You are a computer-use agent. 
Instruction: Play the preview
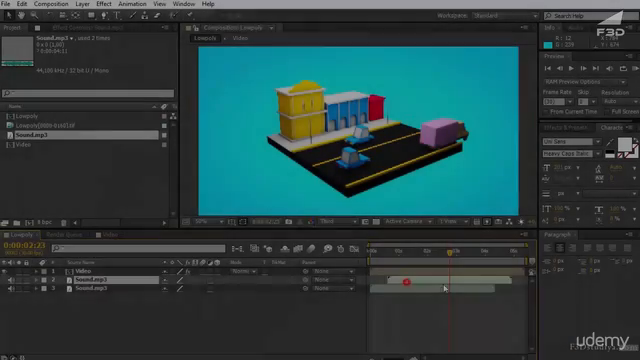(x=571, y=68)
